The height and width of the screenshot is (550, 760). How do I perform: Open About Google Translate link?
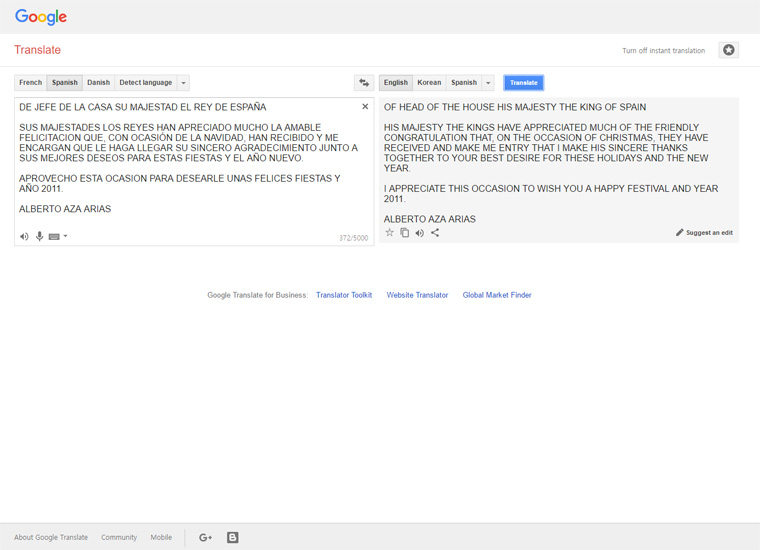click(51, 537)
